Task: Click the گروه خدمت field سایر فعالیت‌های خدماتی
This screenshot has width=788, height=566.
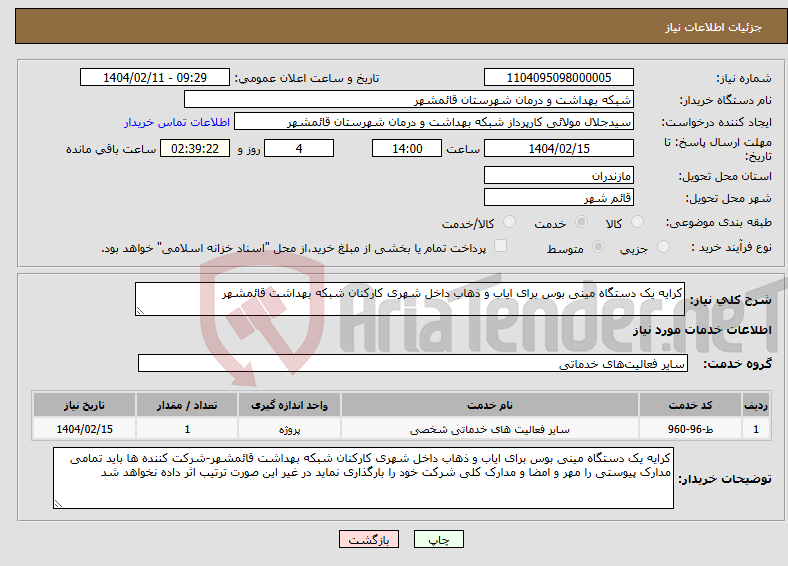Action: pos(413,363)
